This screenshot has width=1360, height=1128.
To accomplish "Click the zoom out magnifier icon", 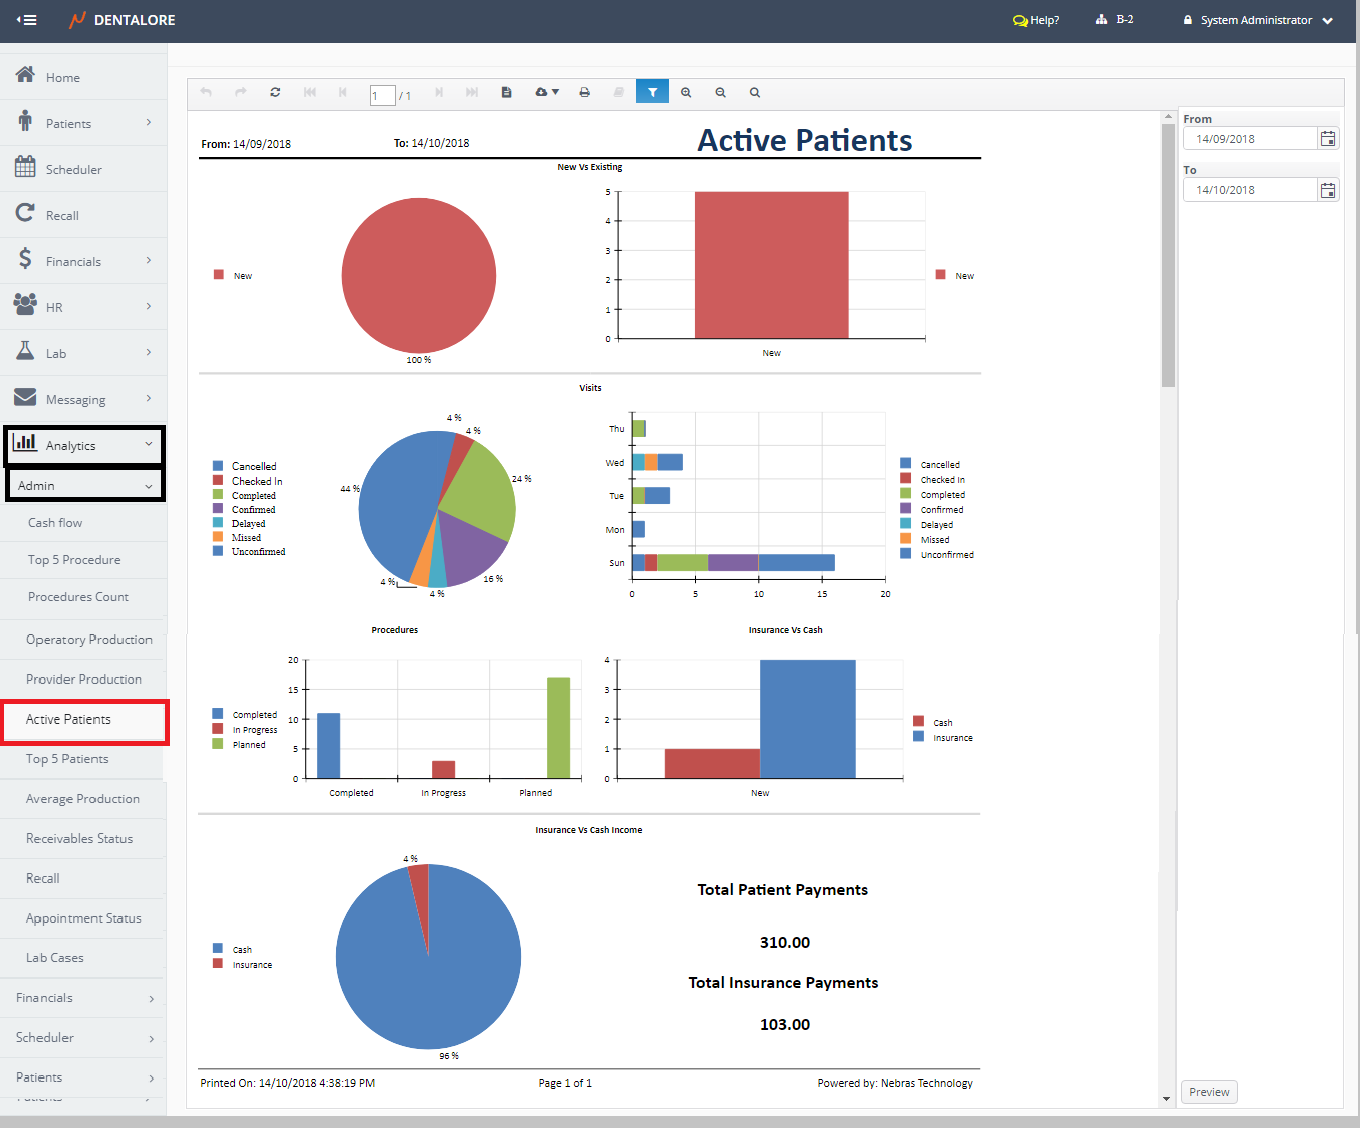I will point(720,92).
